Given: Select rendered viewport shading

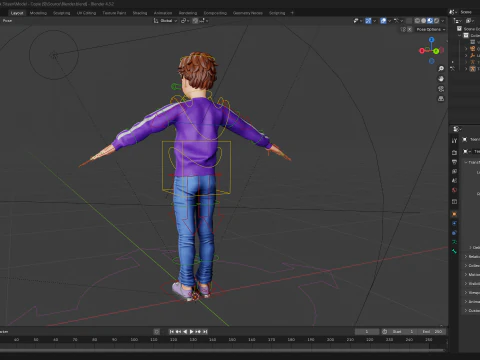Looking at the screenshot, I should point(436,21).
